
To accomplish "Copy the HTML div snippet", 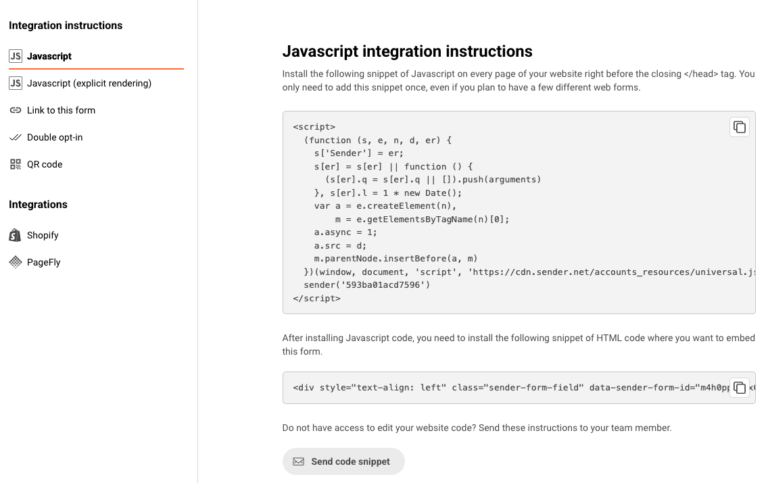I will click(x=739, y=388).
